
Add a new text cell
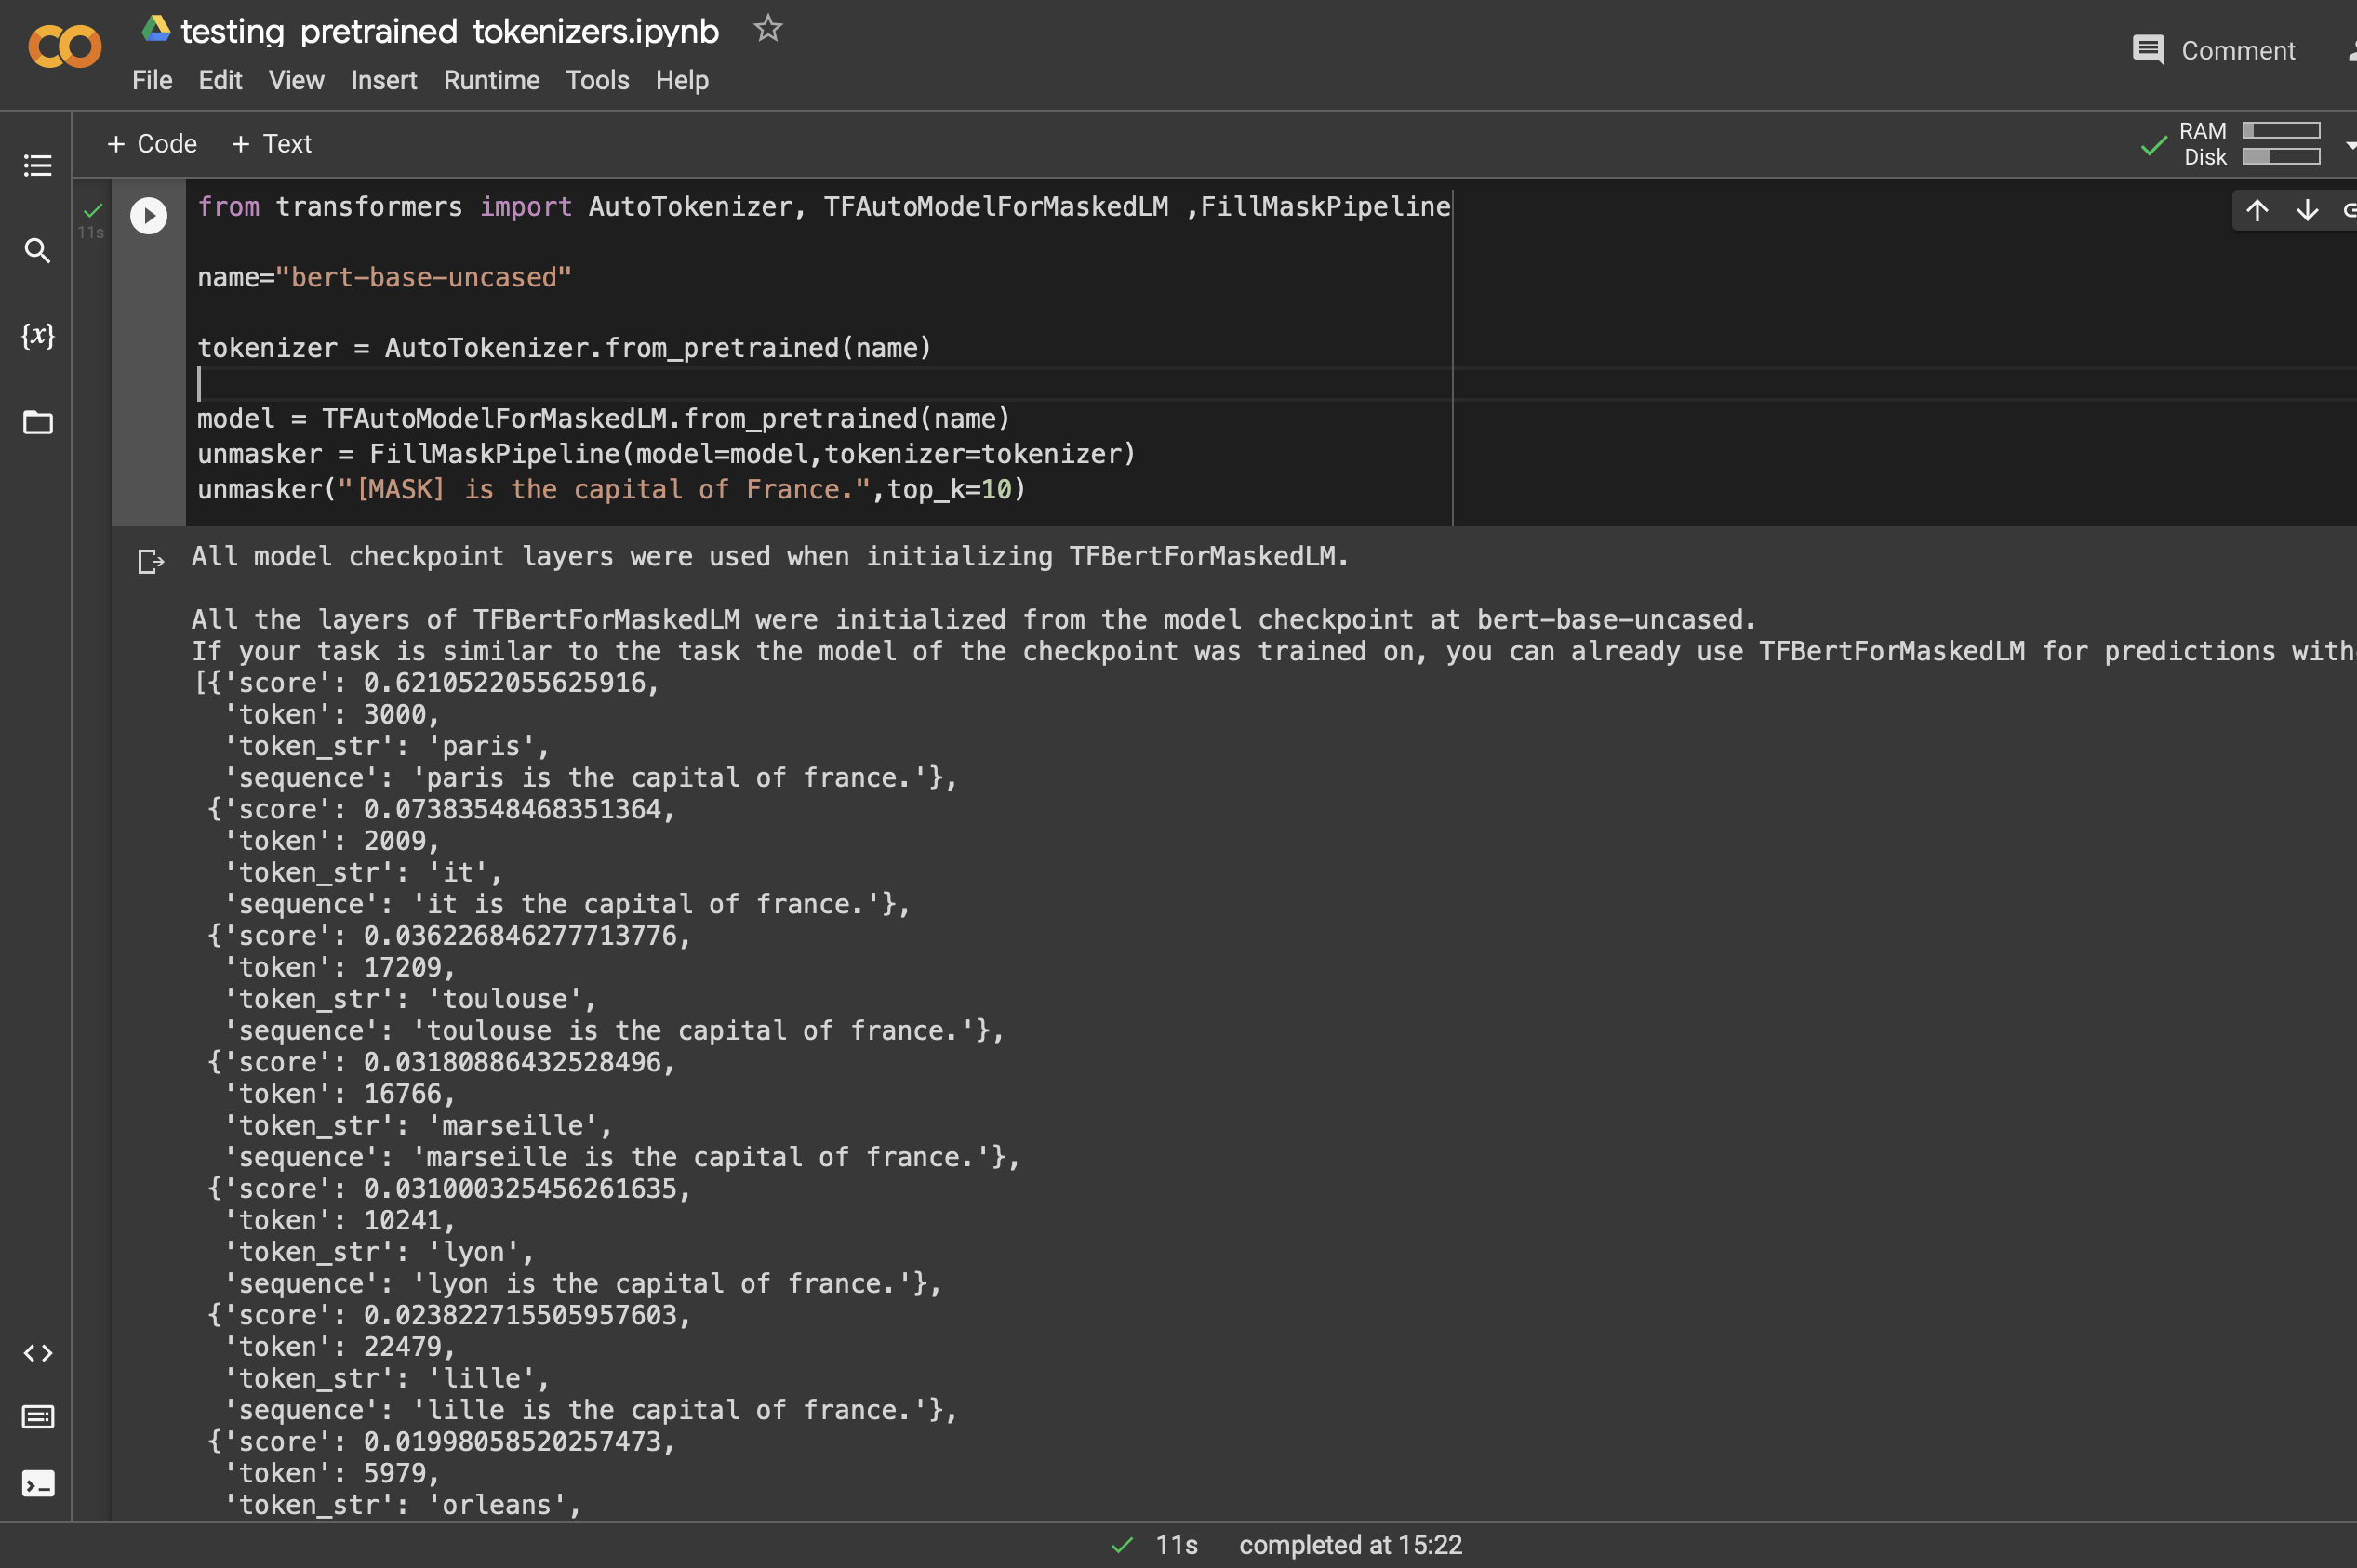(x=270, y=143)
